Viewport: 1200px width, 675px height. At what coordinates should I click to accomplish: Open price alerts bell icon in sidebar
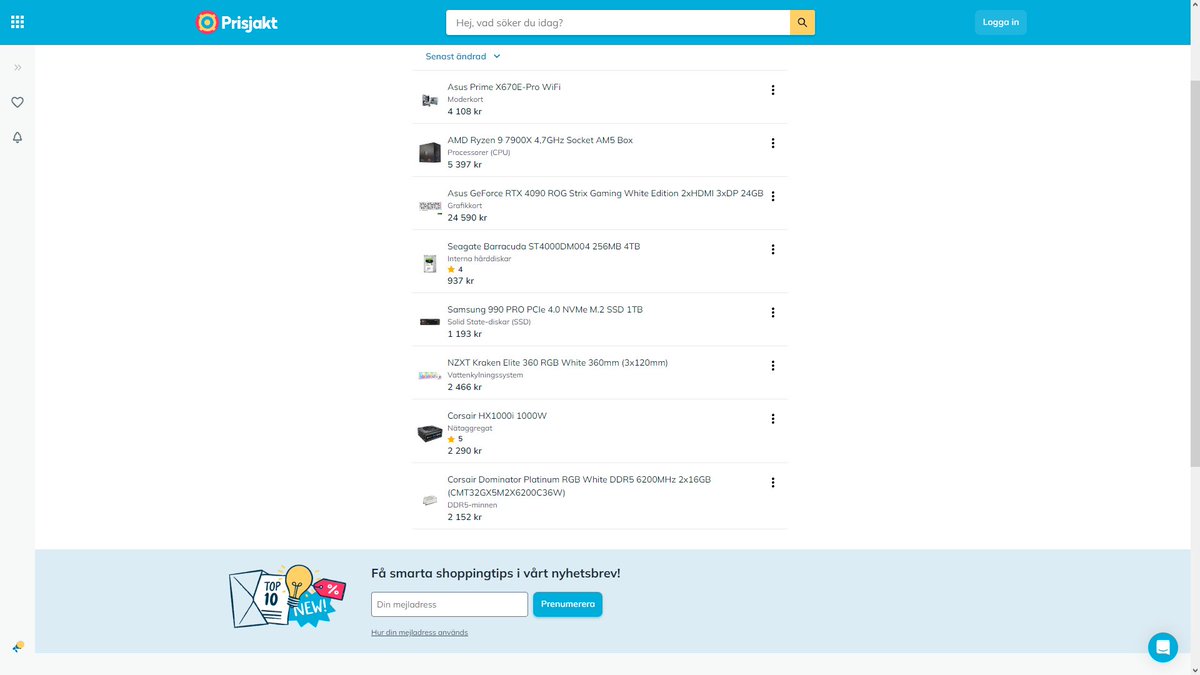17,137
